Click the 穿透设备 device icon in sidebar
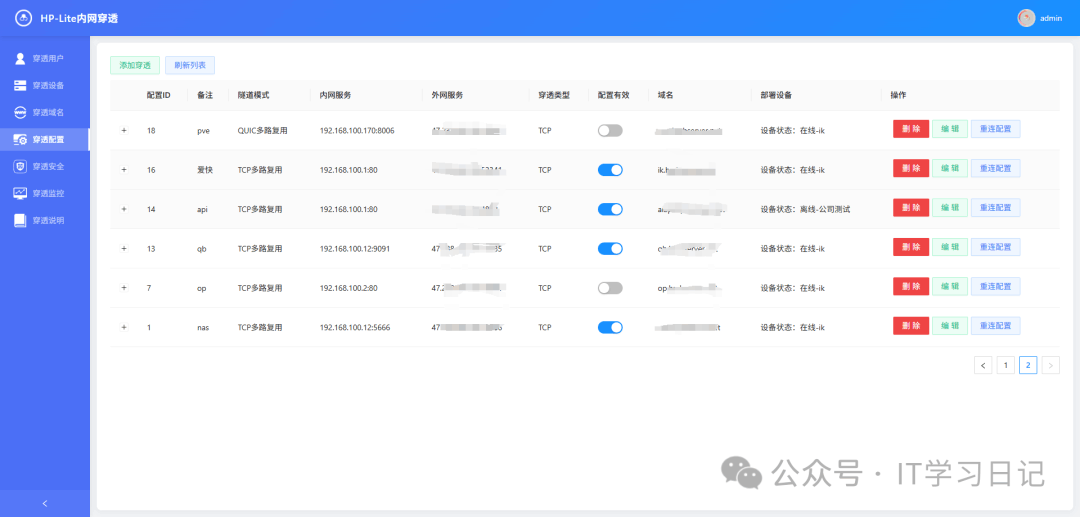The image size is (1080, 517). tap(20, 85)
